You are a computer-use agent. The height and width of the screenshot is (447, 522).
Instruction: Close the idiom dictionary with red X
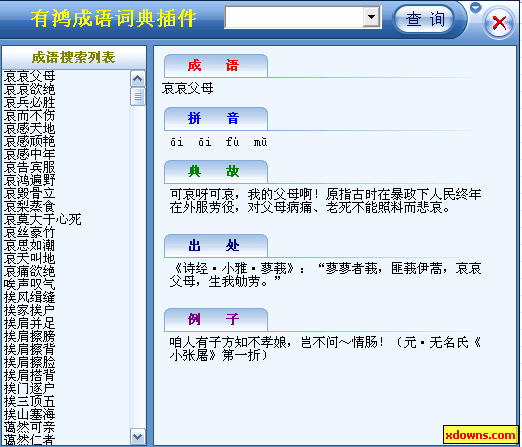tap(499, 23)
